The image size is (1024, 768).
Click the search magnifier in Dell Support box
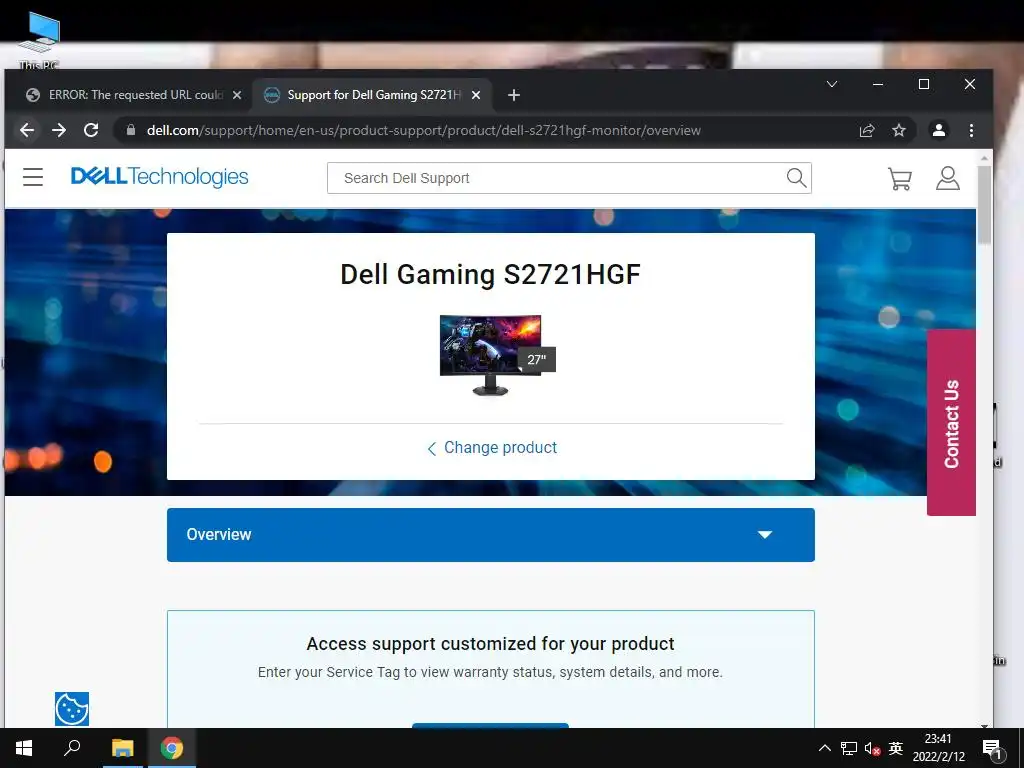click(796, 178)
